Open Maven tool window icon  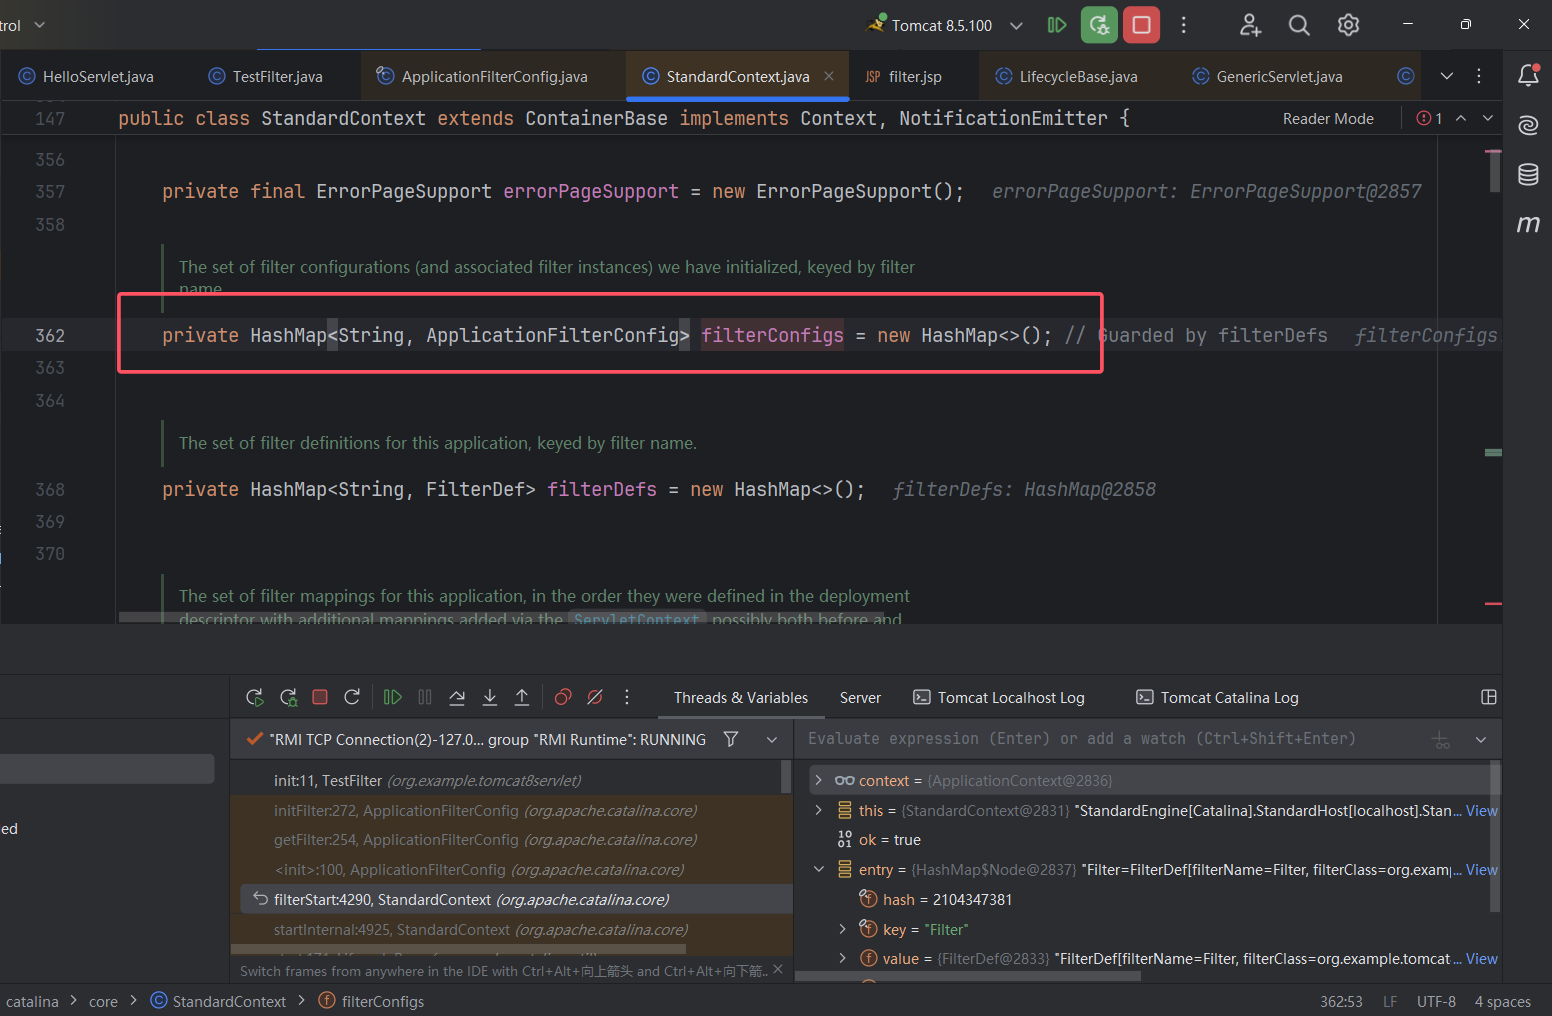[1528, 223]
